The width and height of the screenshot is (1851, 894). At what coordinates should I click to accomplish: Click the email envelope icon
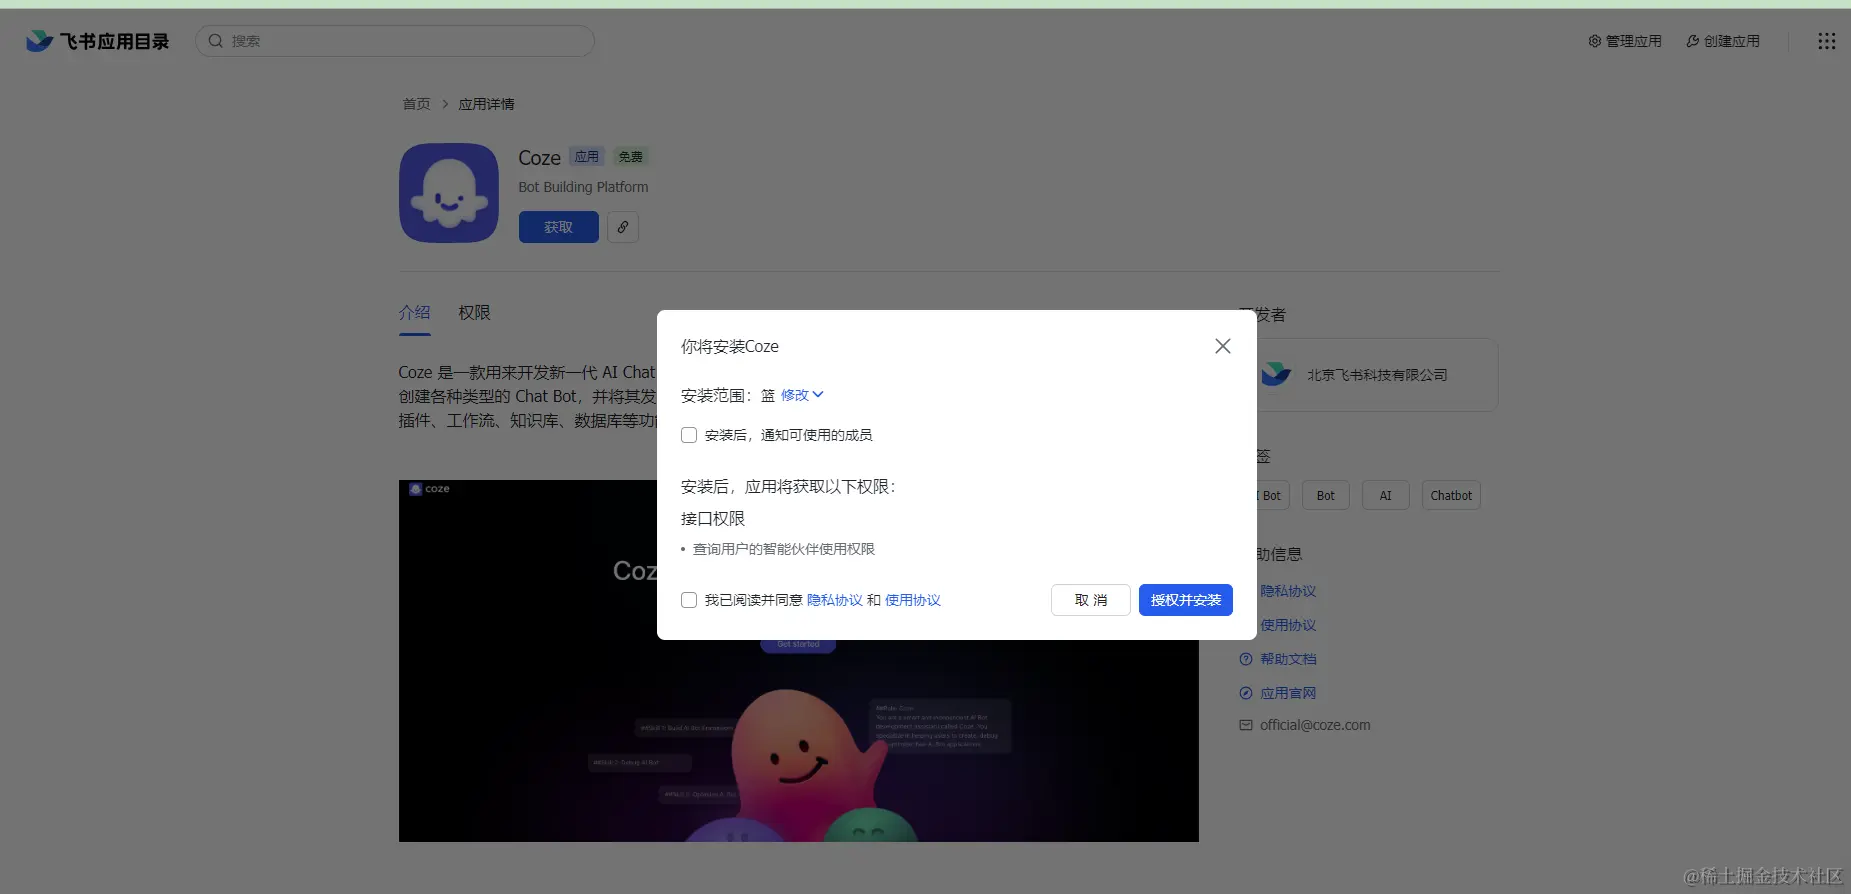[1246, 725]
